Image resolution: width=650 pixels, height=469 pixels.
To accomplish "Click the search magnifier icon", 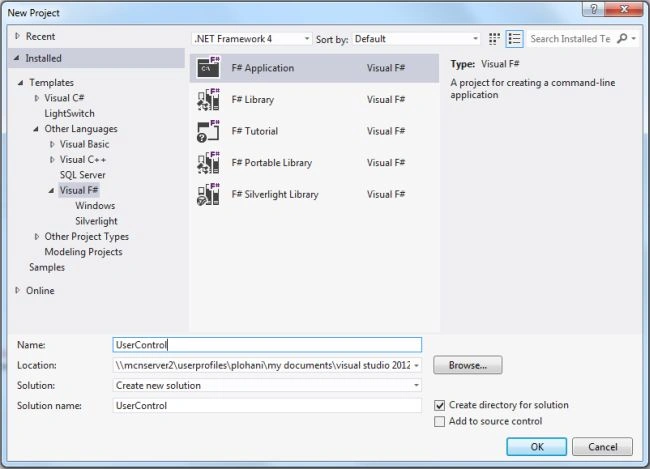I will tap(622, 39).
